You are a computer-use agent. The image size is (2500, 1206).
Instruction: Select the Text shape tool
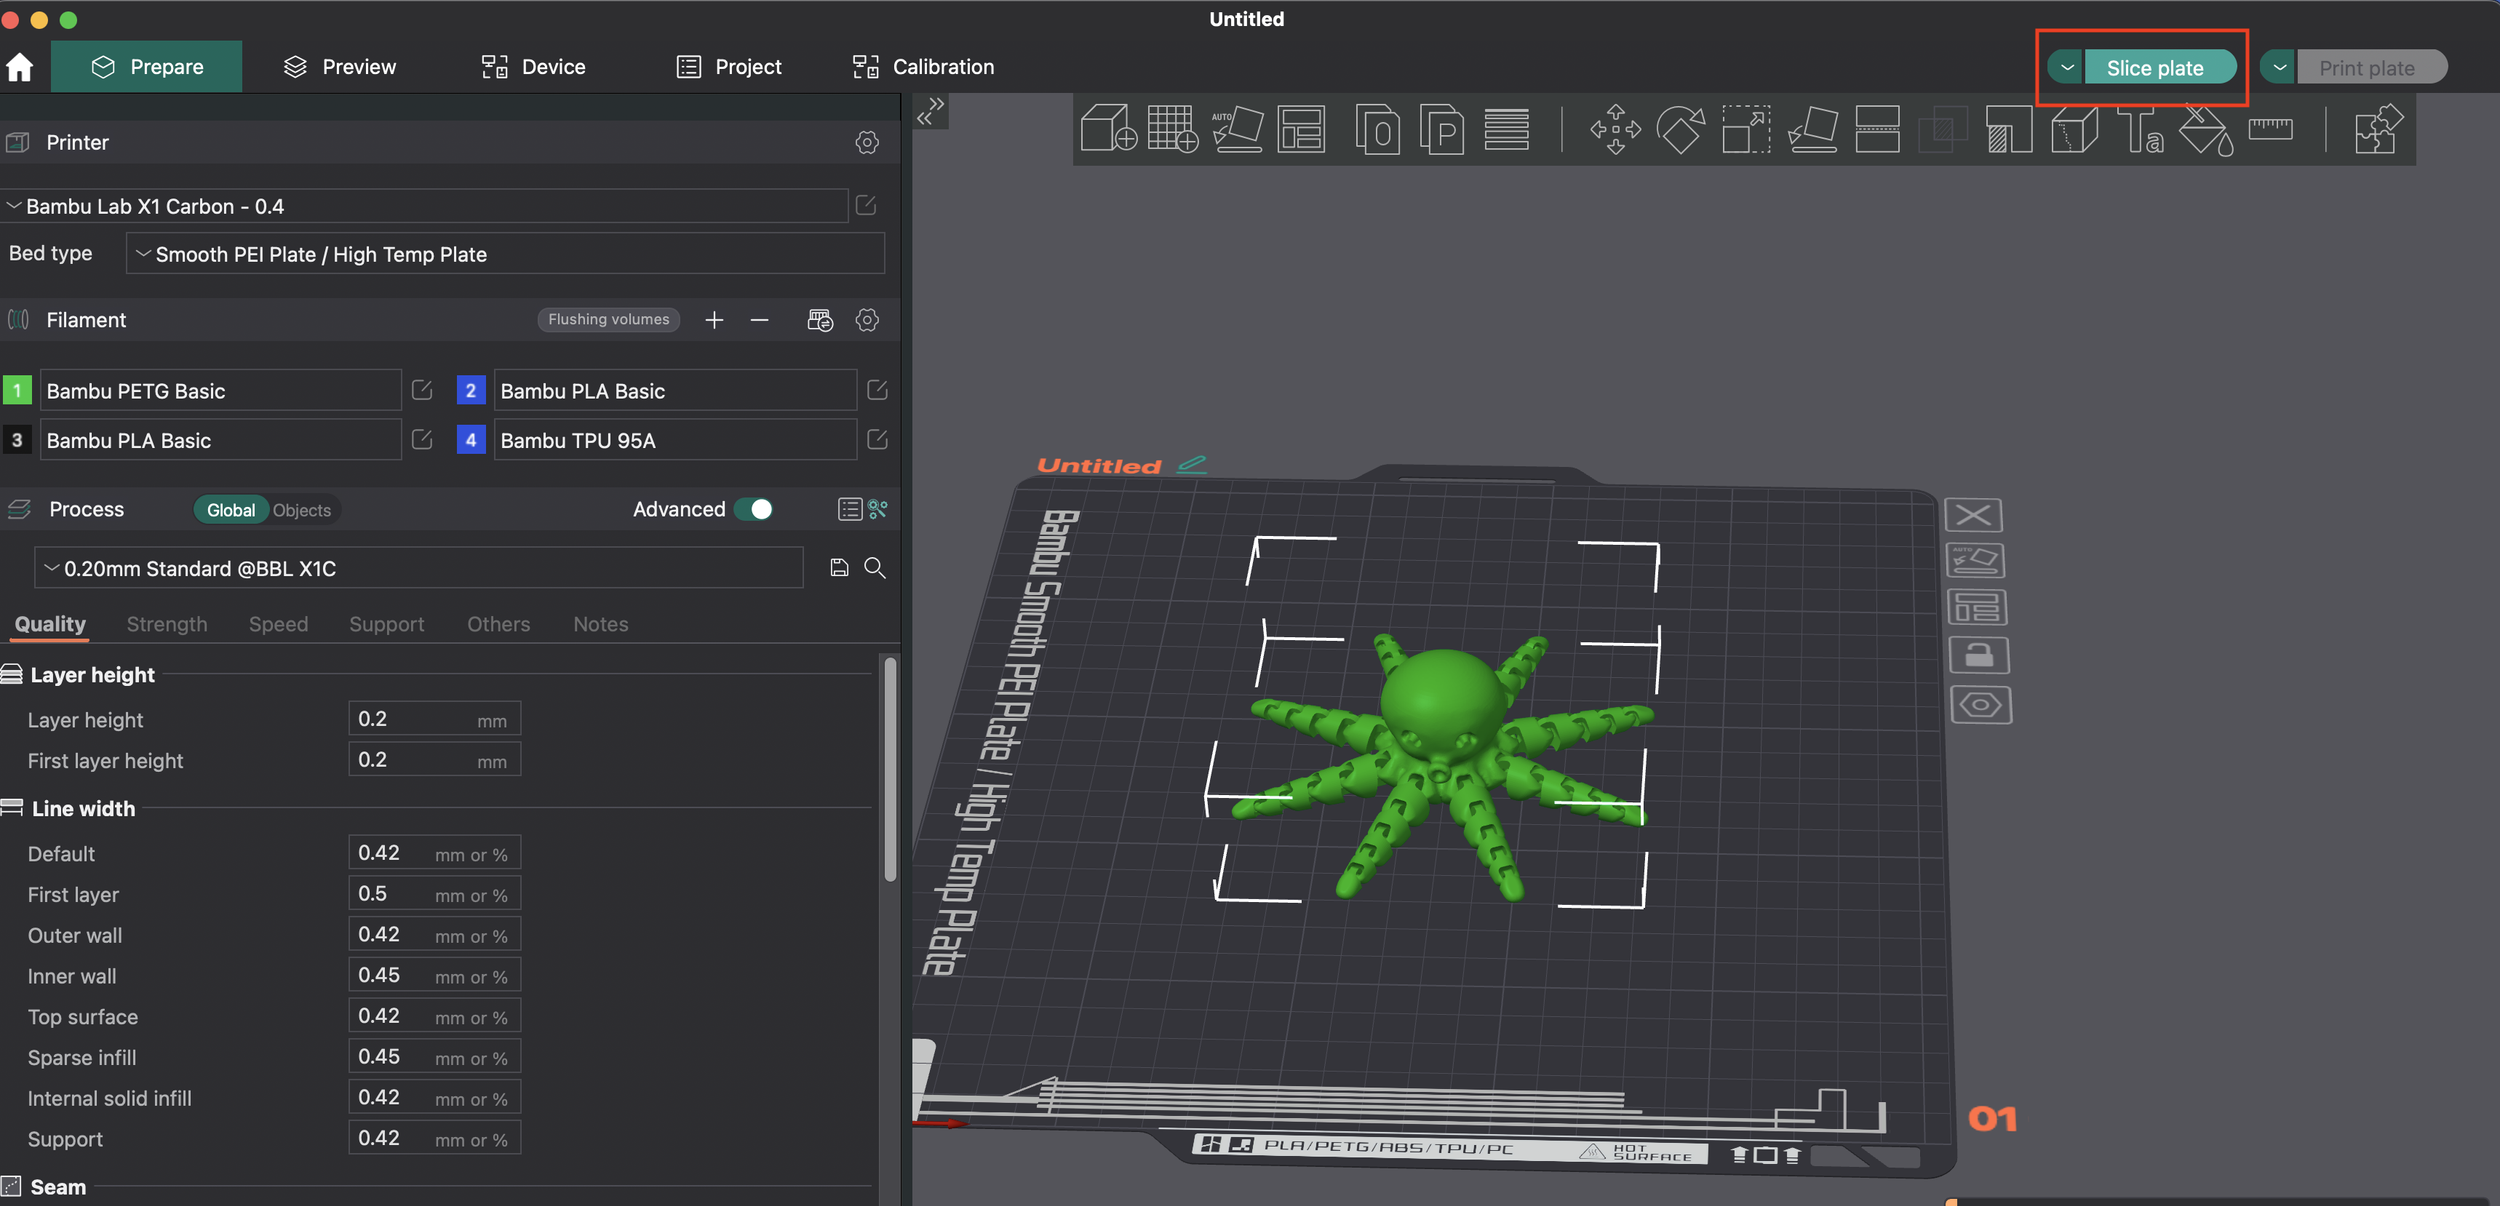2140,129
